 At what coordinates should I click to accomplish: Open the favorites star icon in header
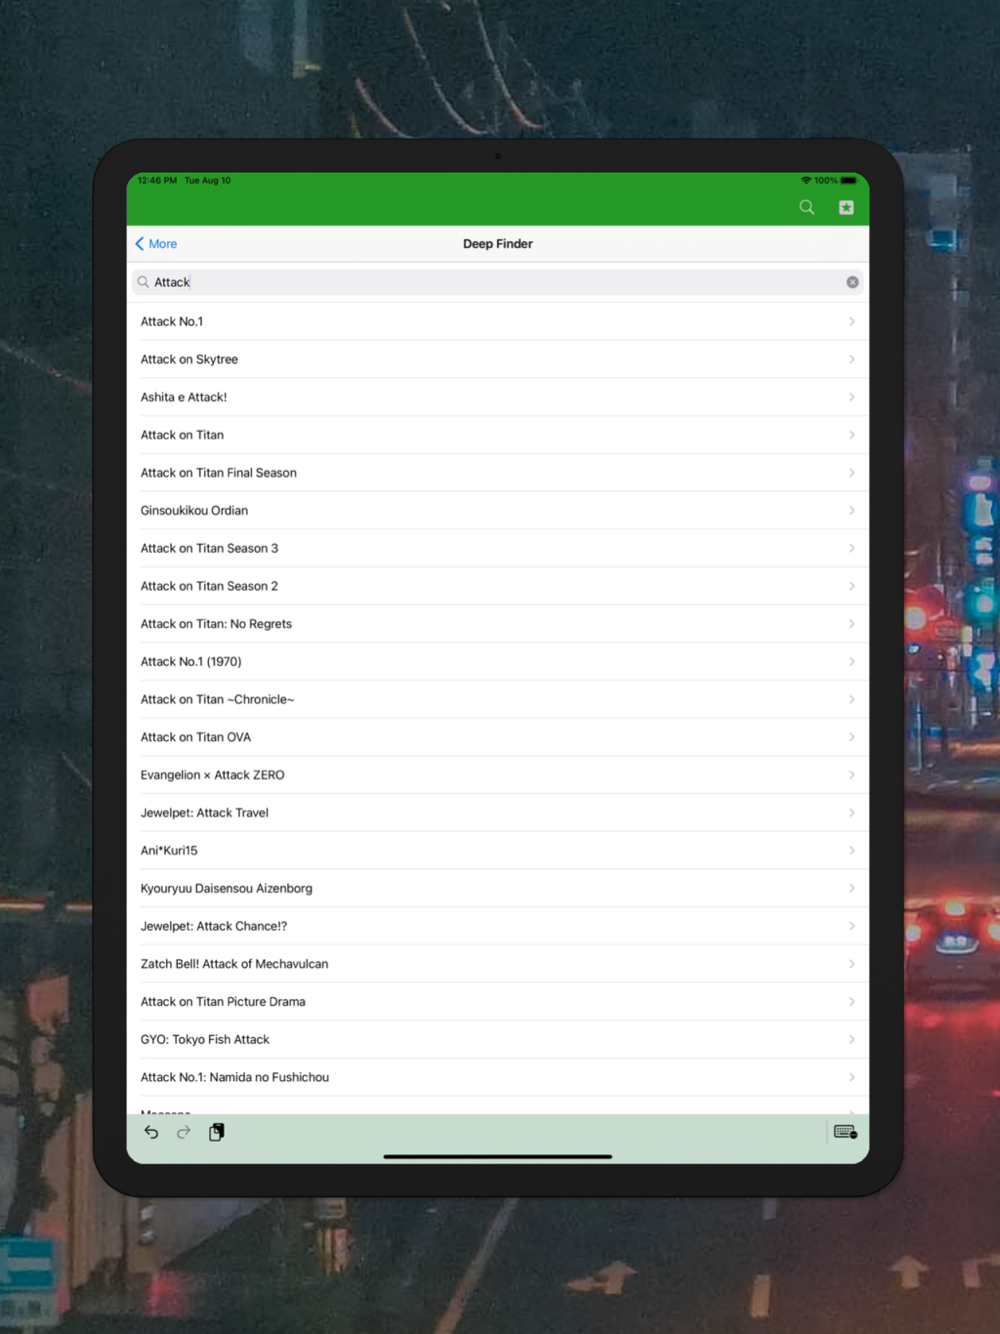point(846,207)
